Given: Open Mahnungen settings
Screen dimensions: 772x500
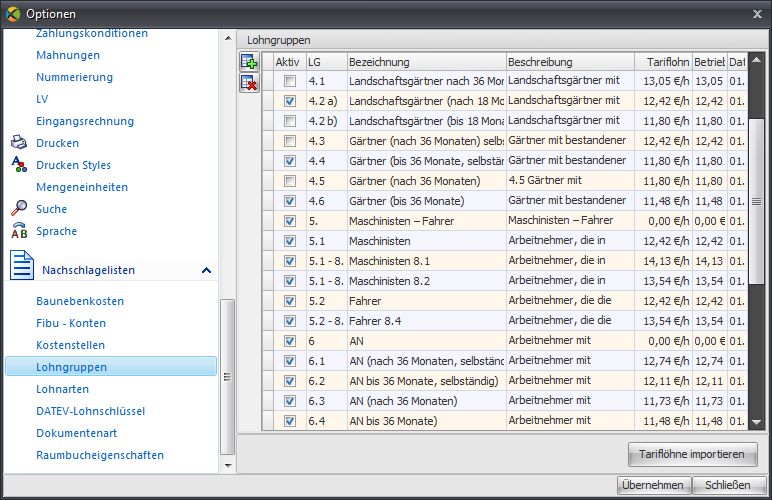Looking at the screenshot, I should click(68, 55).
